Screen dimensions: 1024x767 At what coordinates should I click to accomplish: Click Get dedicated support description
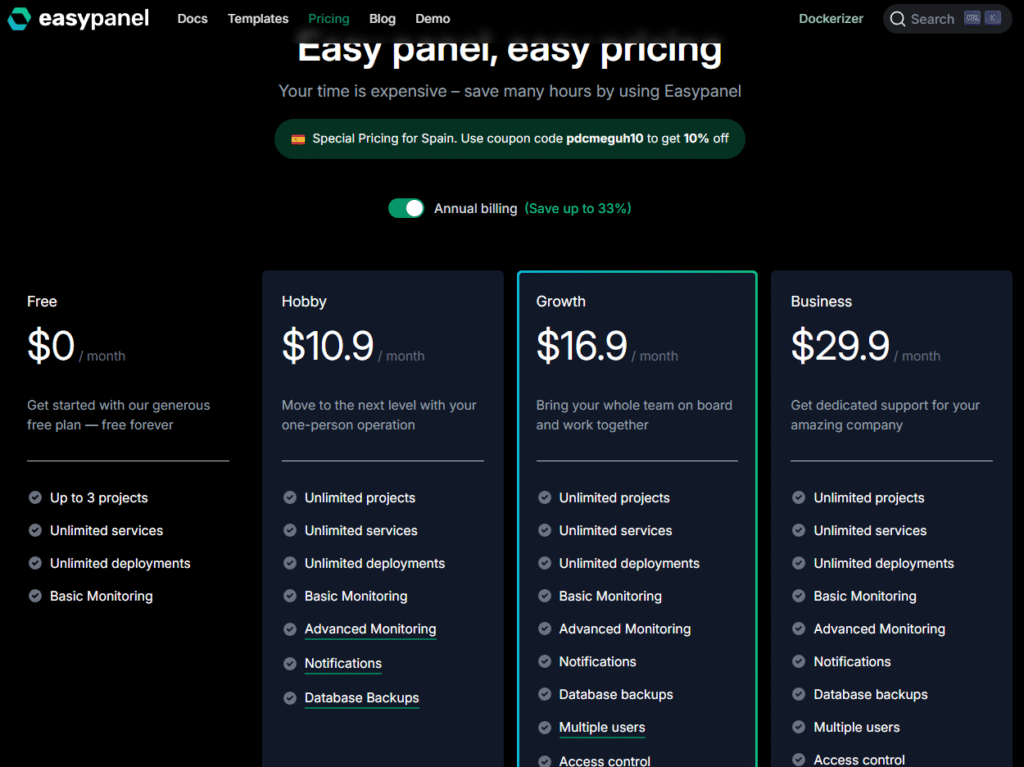pos(886,415)
